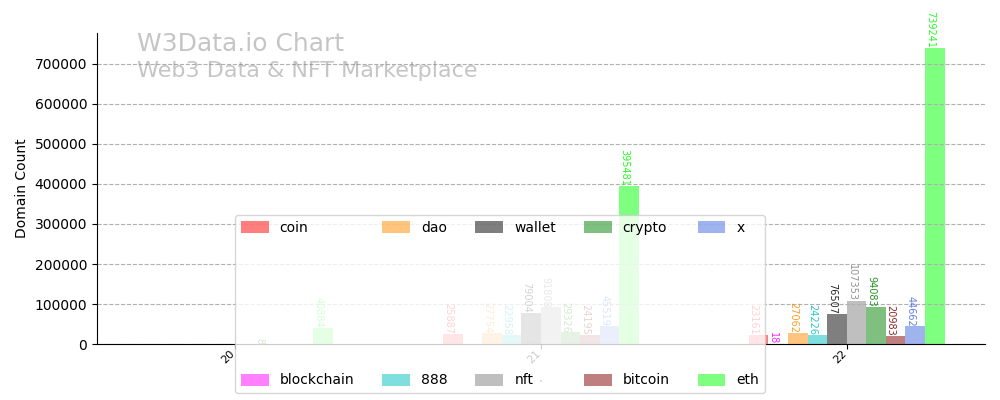The height and width of the screenshot is (400, 1000).
Task: Click the W3Data.io Chart title
Action: (240, 44)
